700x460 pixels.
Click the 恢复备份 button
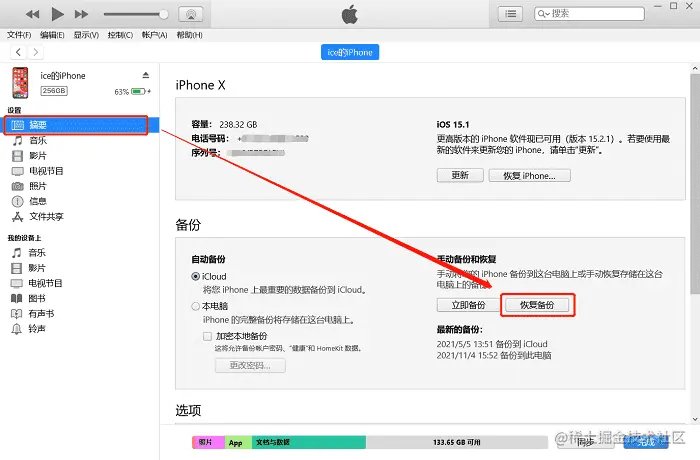point(537,305)
